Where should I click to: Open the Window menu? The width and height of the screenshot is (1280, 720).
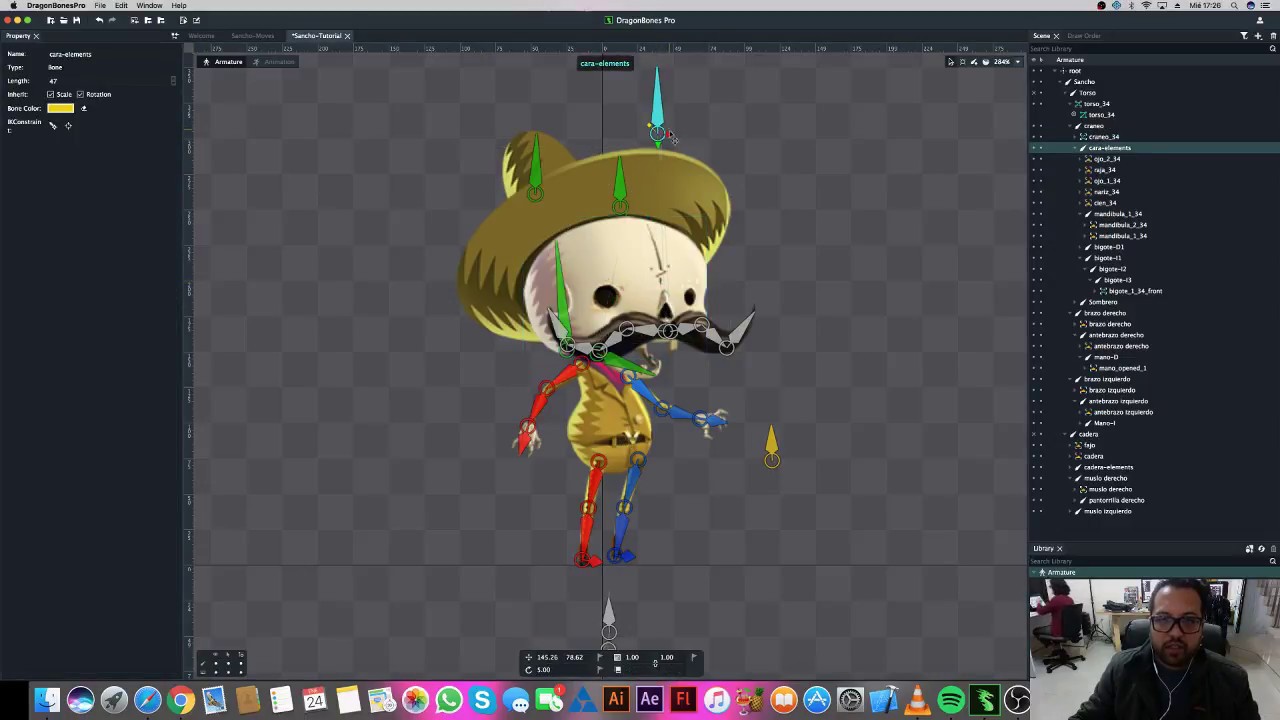coord(150,6)
